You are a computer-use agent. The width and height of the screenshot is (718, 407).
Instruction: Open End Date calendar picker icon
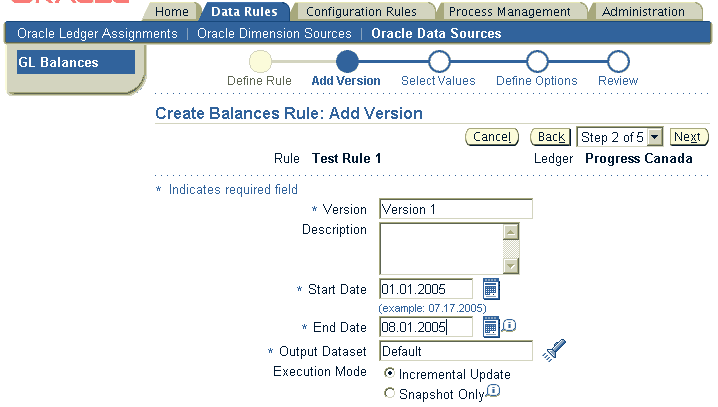click(x=491, y=327)
